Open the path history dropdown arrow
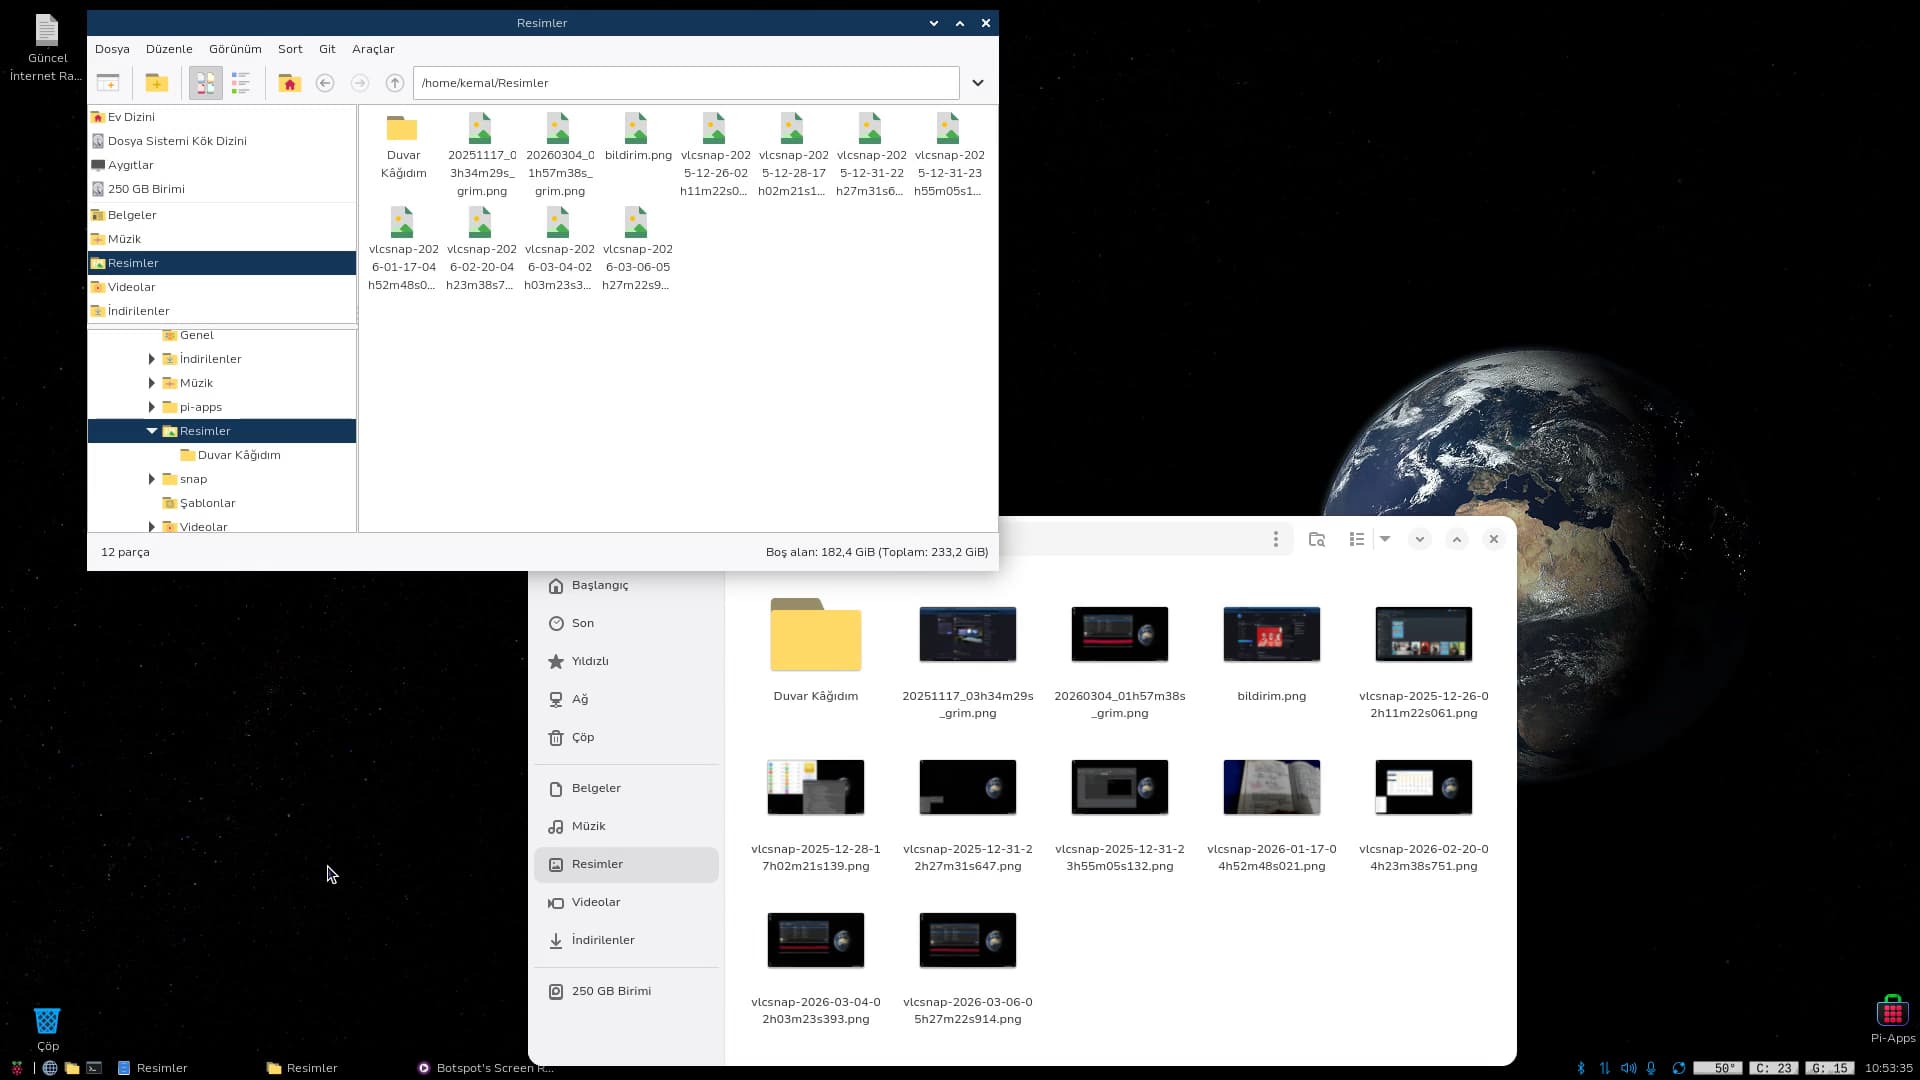Screen dimensions: 1920x1080 (978, 83)
